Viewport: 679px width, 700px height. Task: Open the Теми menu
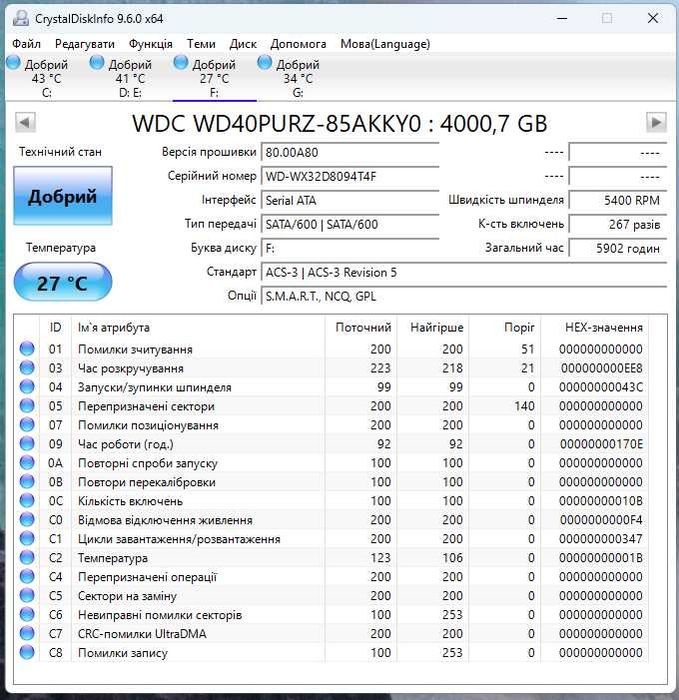[x=201, y=44]
